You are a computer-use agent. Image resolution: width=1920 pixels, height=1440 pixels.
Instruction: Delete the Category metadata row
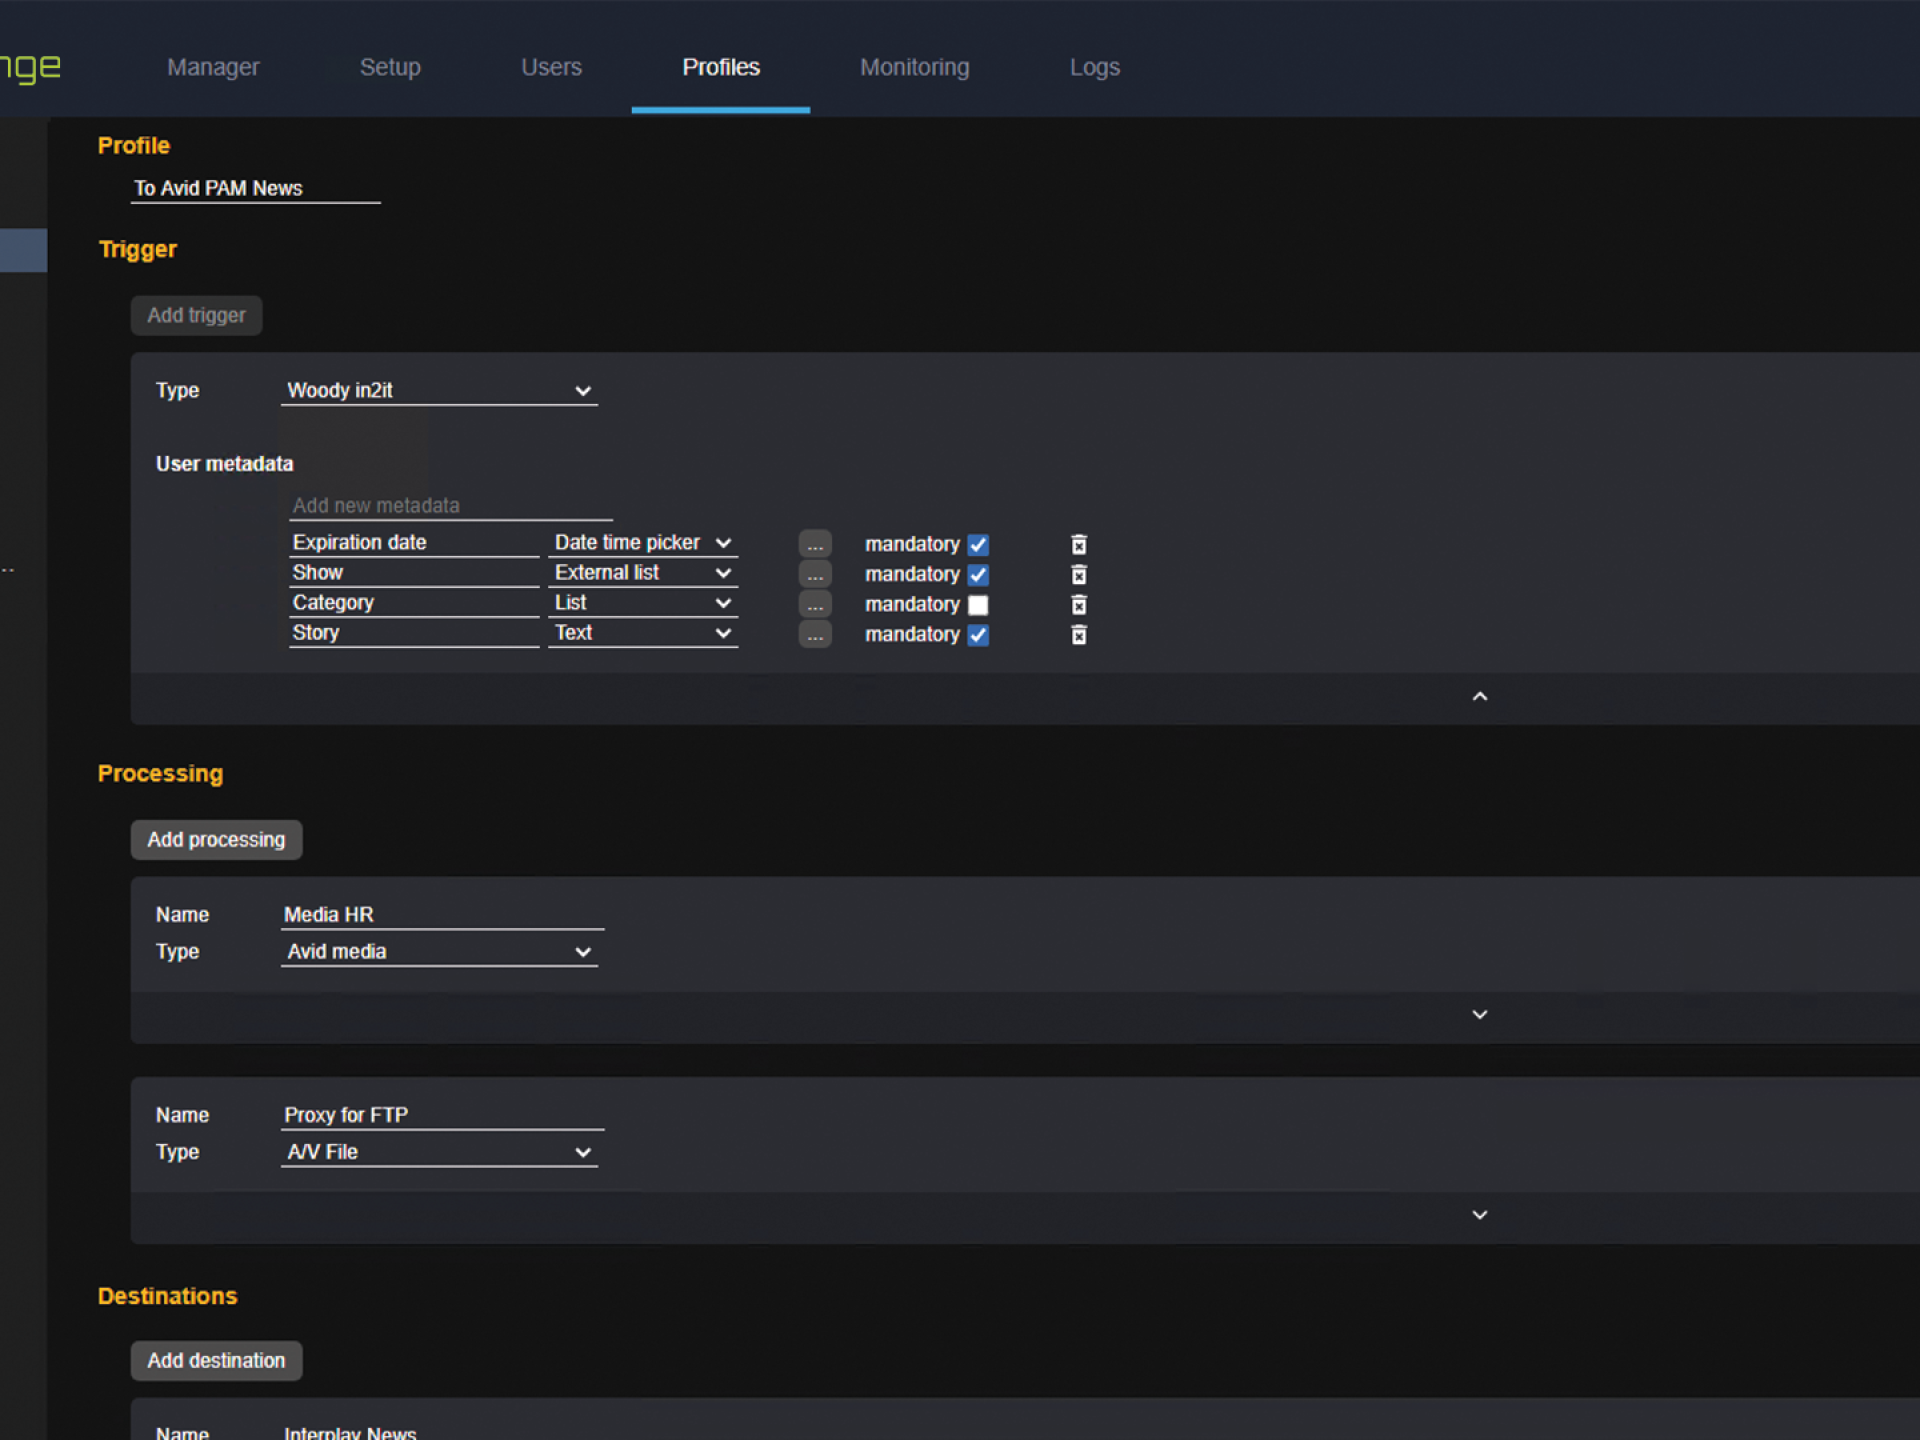tap(1079, 604)
